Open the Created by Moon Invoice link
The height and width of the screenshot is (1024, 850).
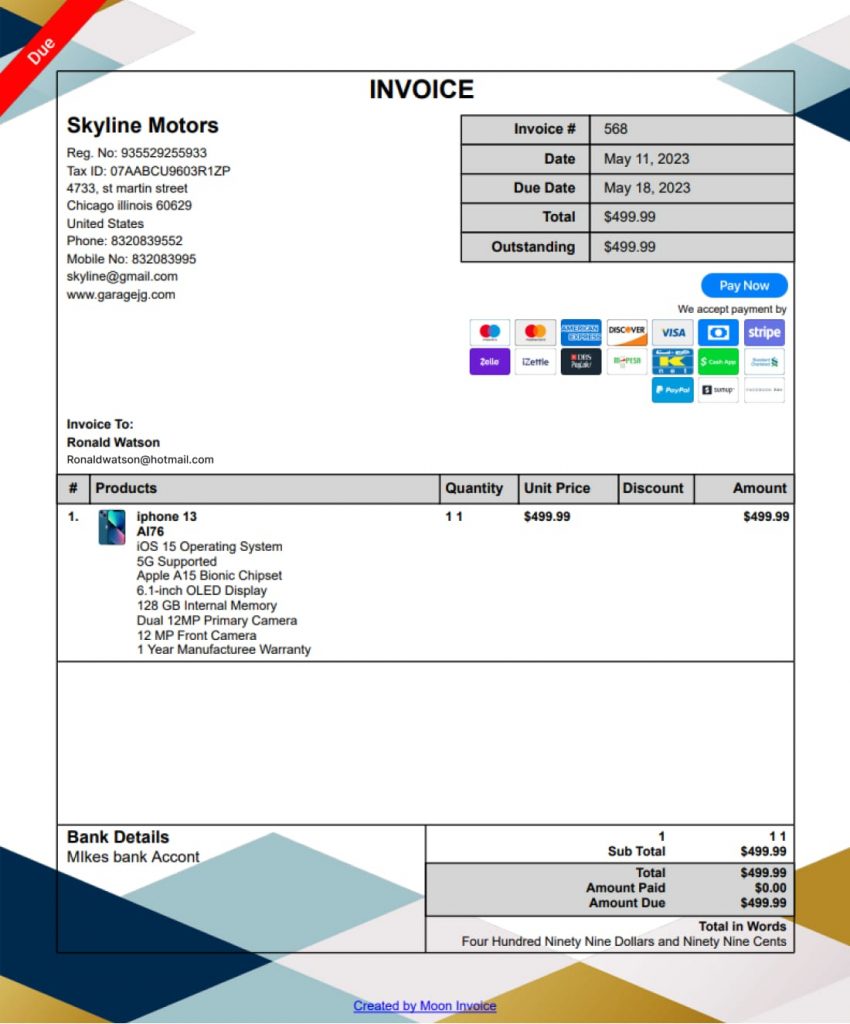pos(424,1006)
